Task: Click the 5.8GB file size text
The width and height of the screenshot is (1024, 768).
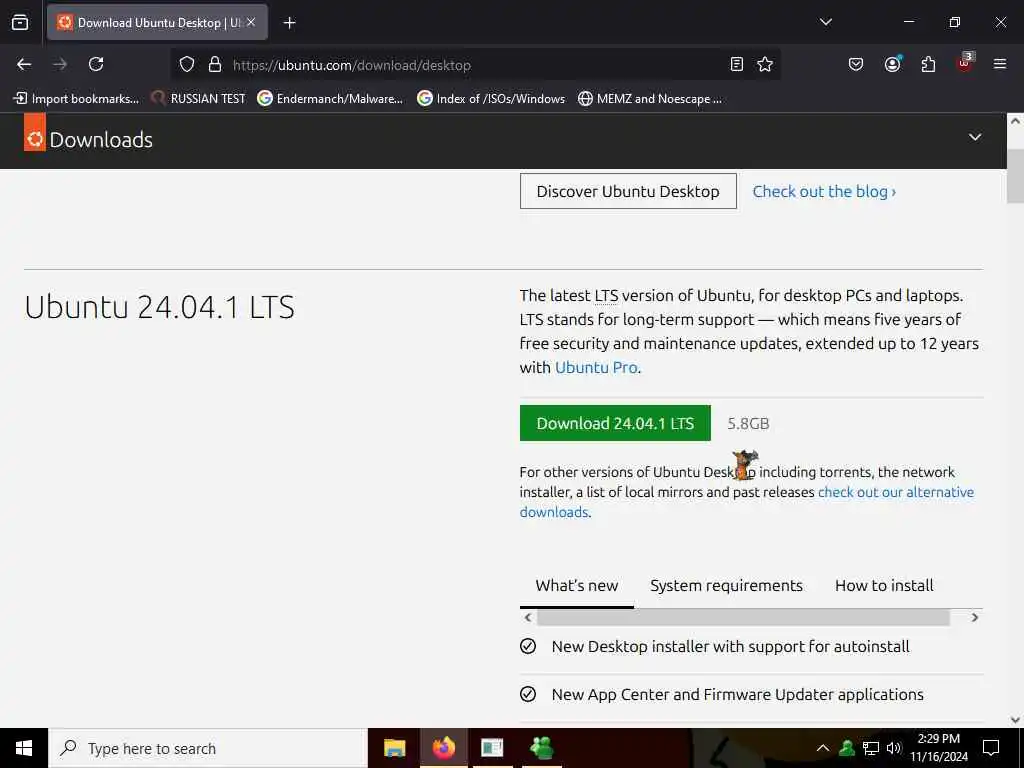Action: [x=748, y=424]
